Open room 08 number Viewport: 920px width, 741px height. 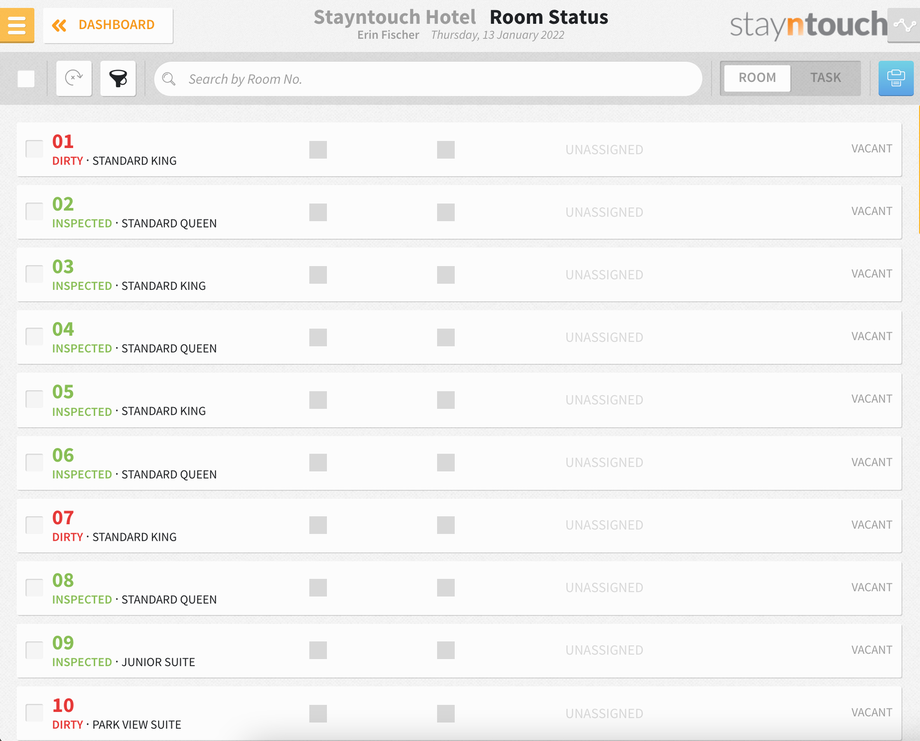pos(63,580)
